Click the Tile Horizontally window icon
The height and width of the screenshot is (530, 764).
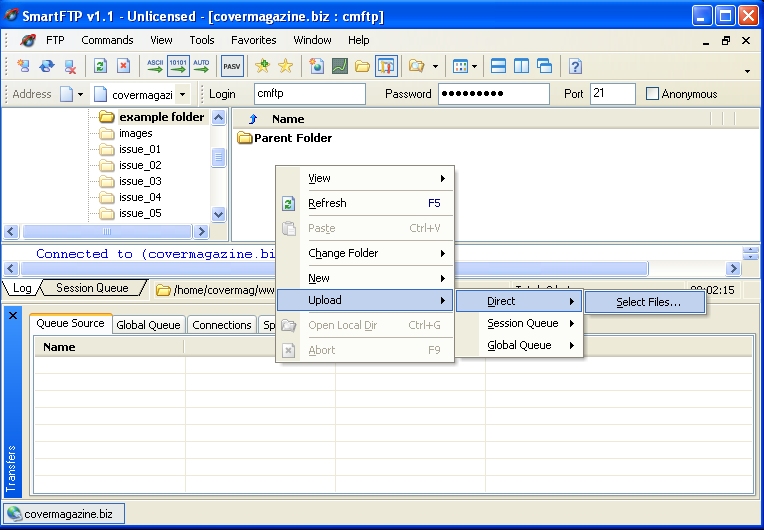[498, 66]
